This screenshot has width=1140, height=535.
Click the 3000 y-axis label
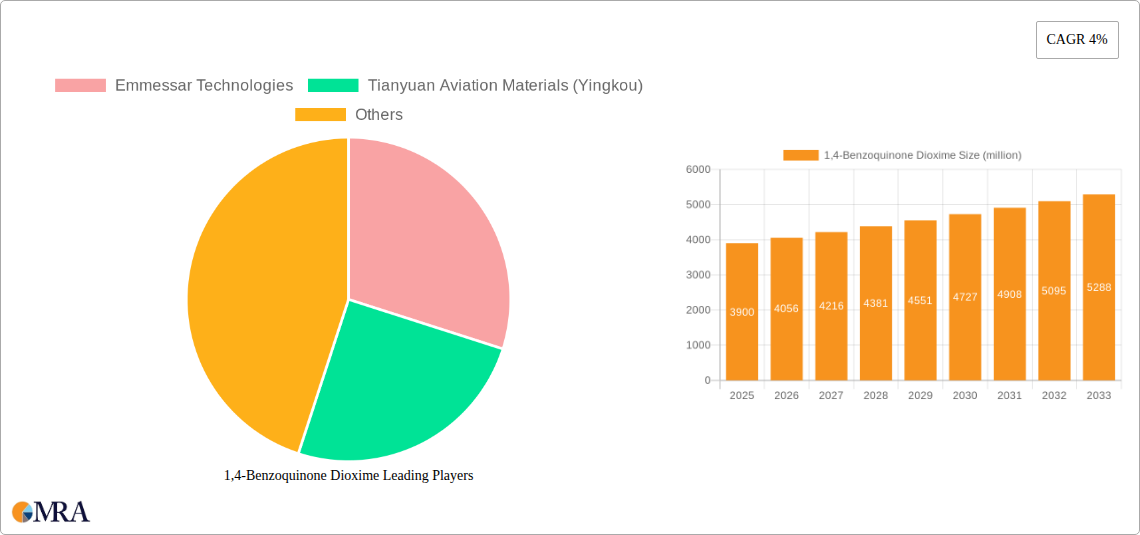pyautogui.click(x=698, y=275)
